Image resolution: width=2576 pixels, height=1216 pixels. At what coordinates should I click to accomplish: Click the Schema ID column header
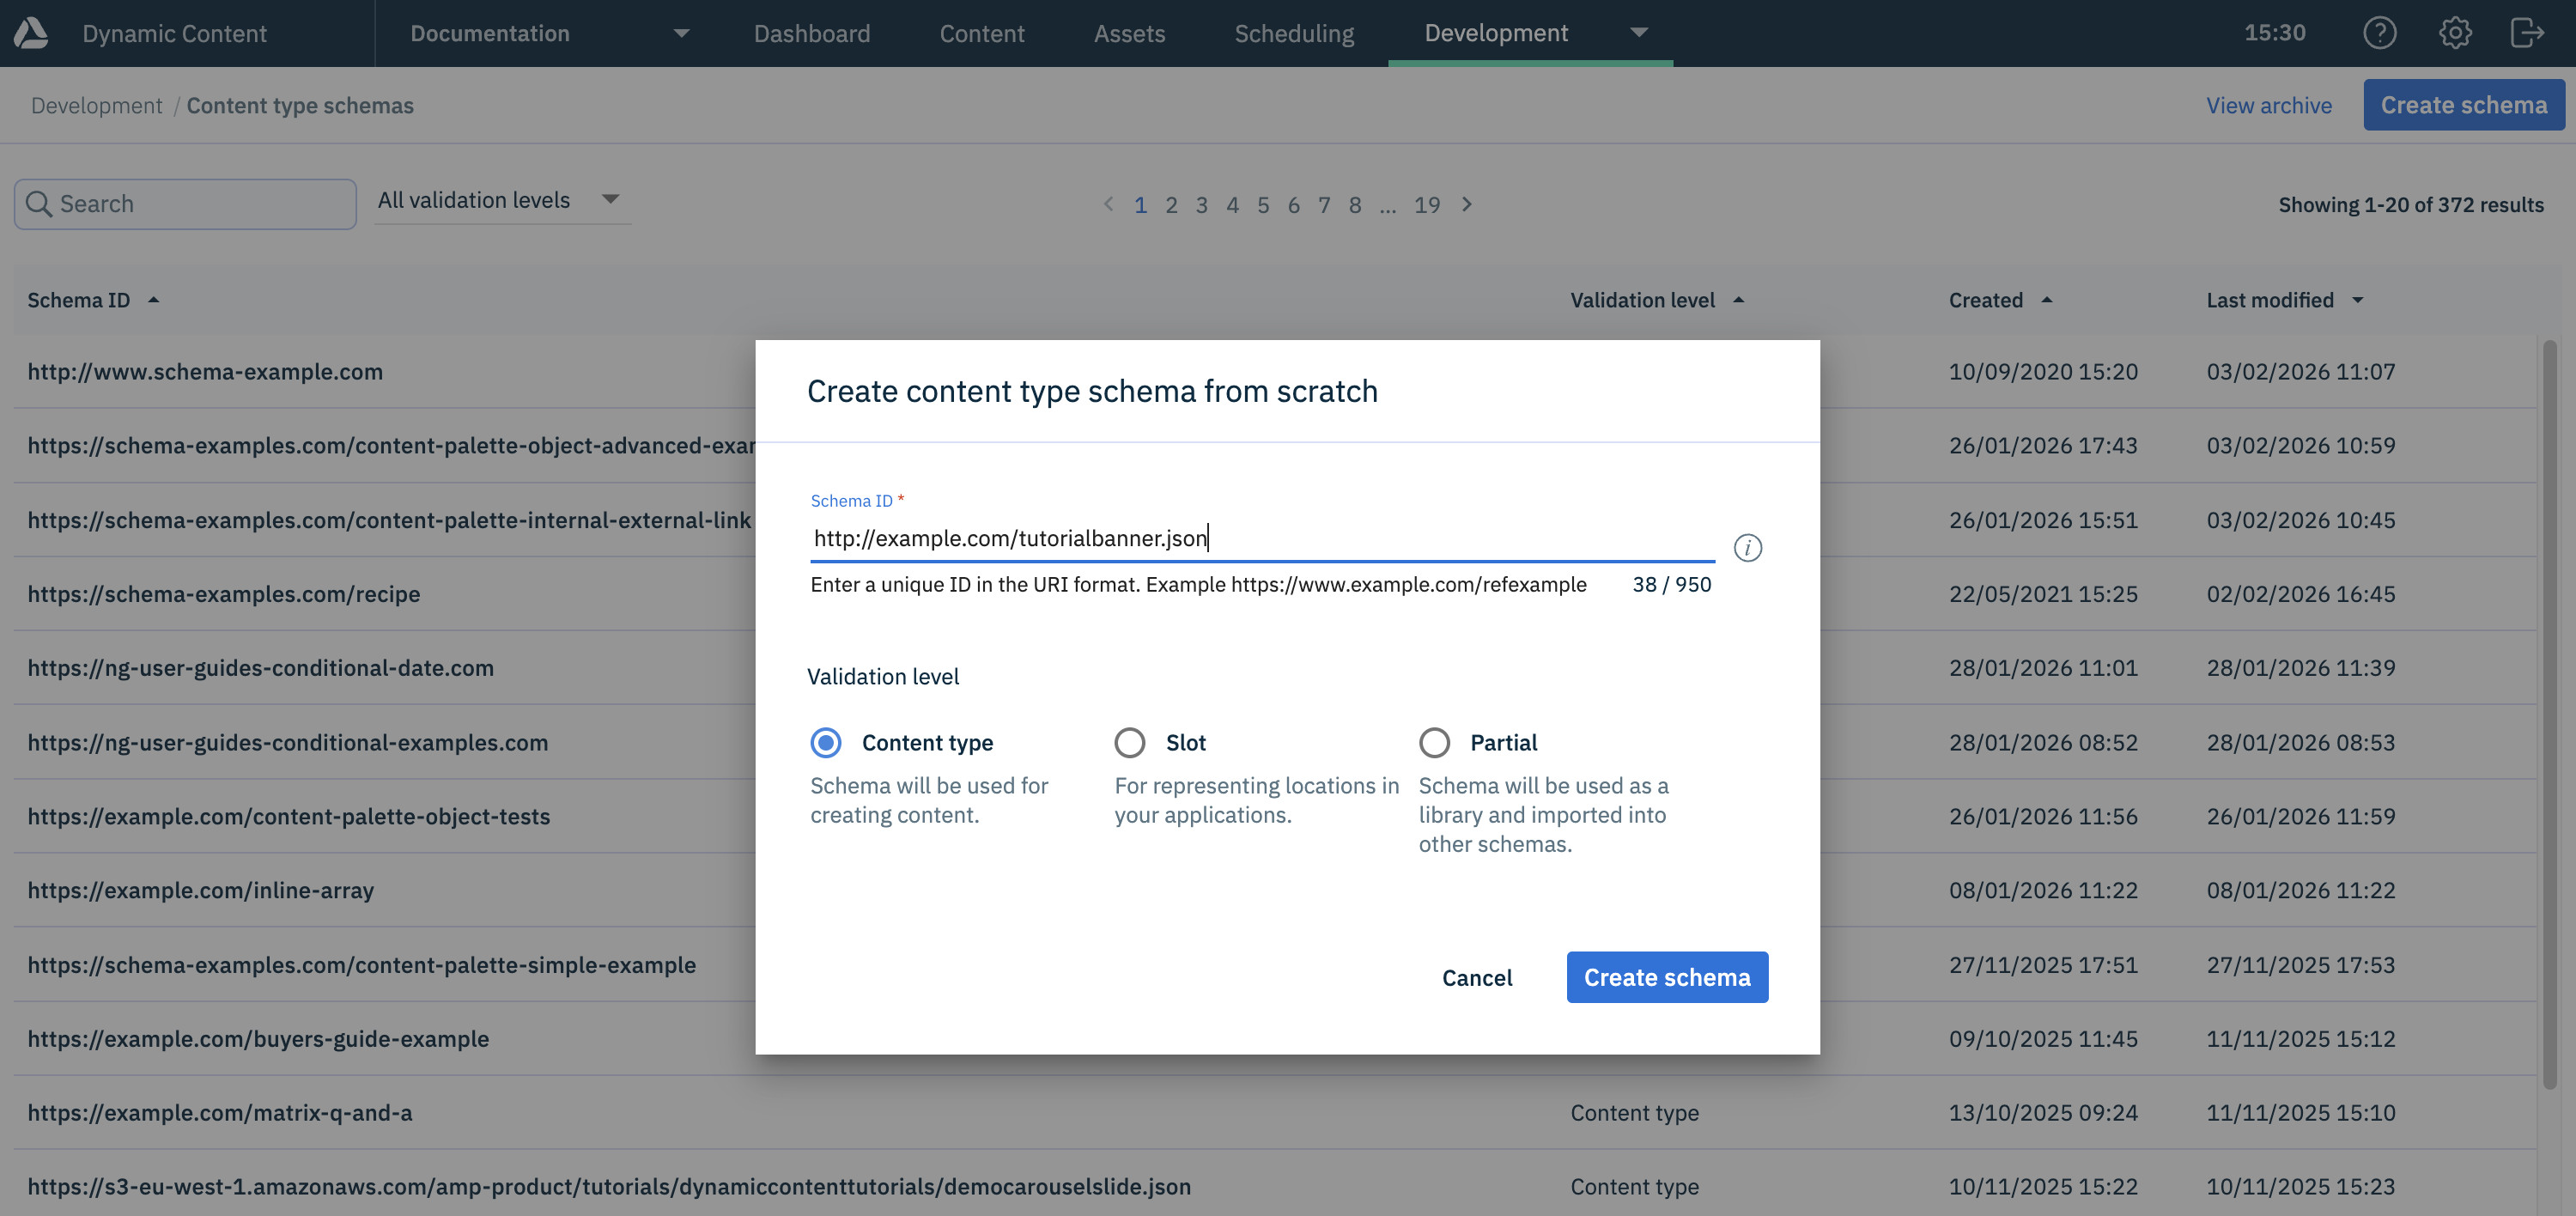pyautogui.click(x=78, y=300)
